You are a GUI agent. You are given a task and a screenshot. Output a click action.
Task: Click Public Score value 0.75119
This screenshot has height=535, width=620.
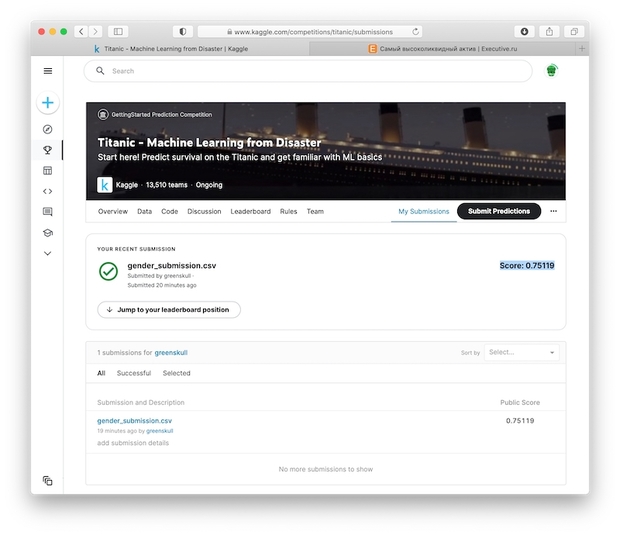520,421
